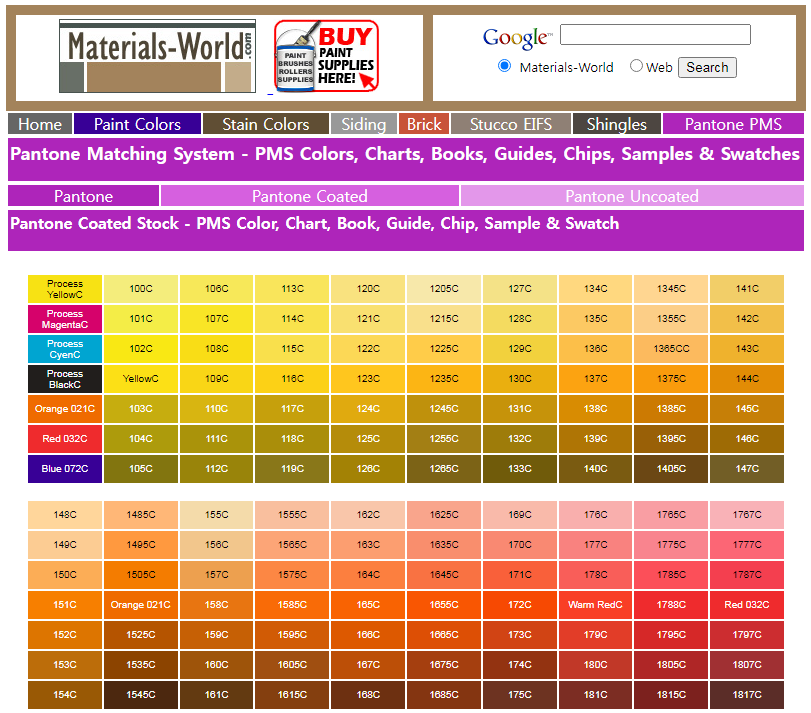
Task: Choose the 109C color swatch
Action: pos(216,379)
